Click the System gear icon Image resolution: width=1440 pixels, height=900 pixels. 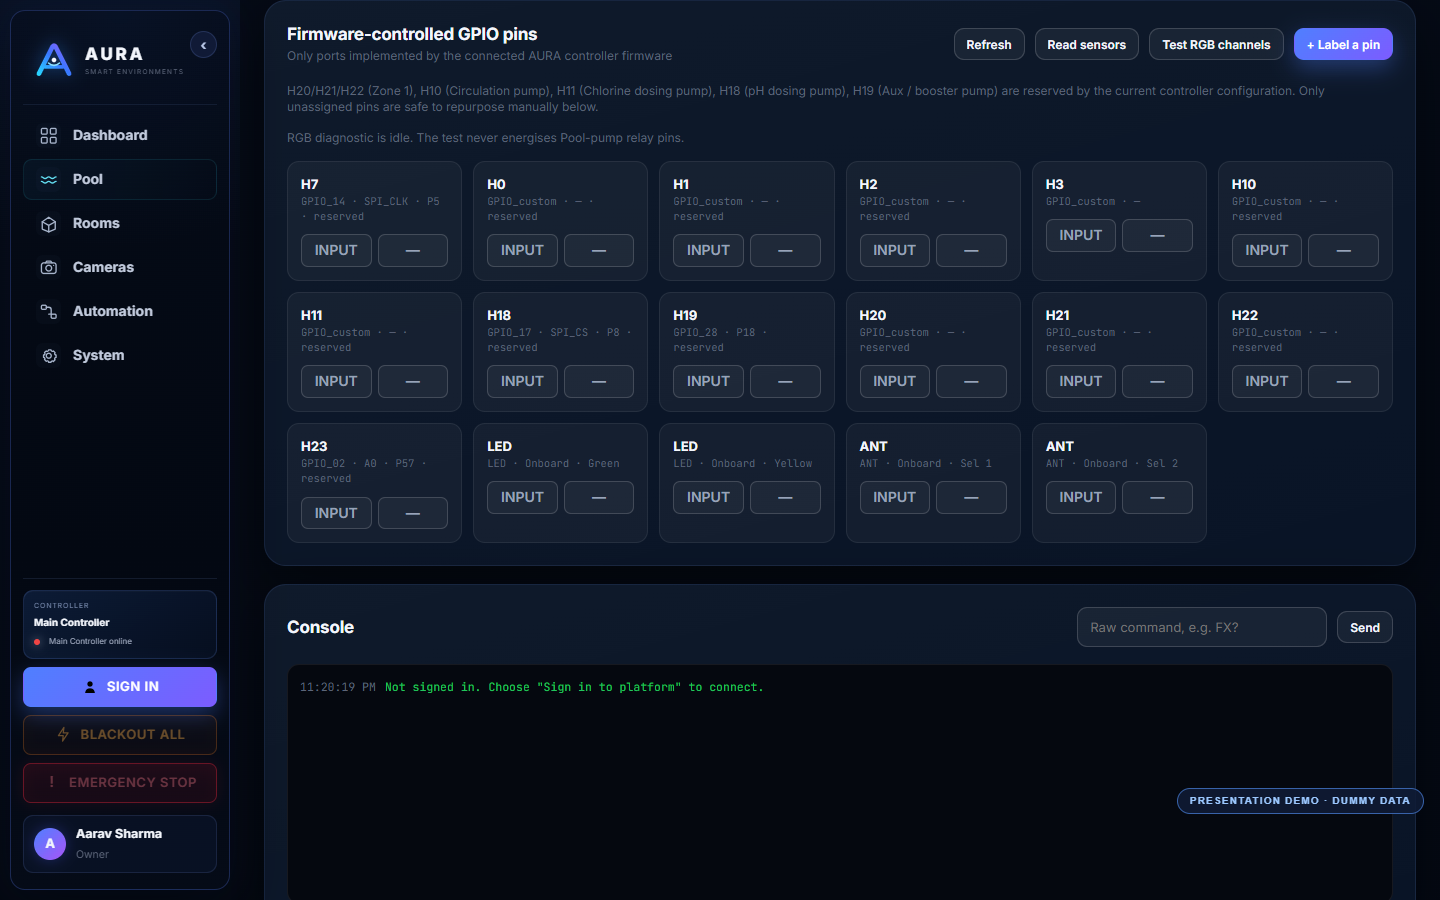[x=48, y=356]
